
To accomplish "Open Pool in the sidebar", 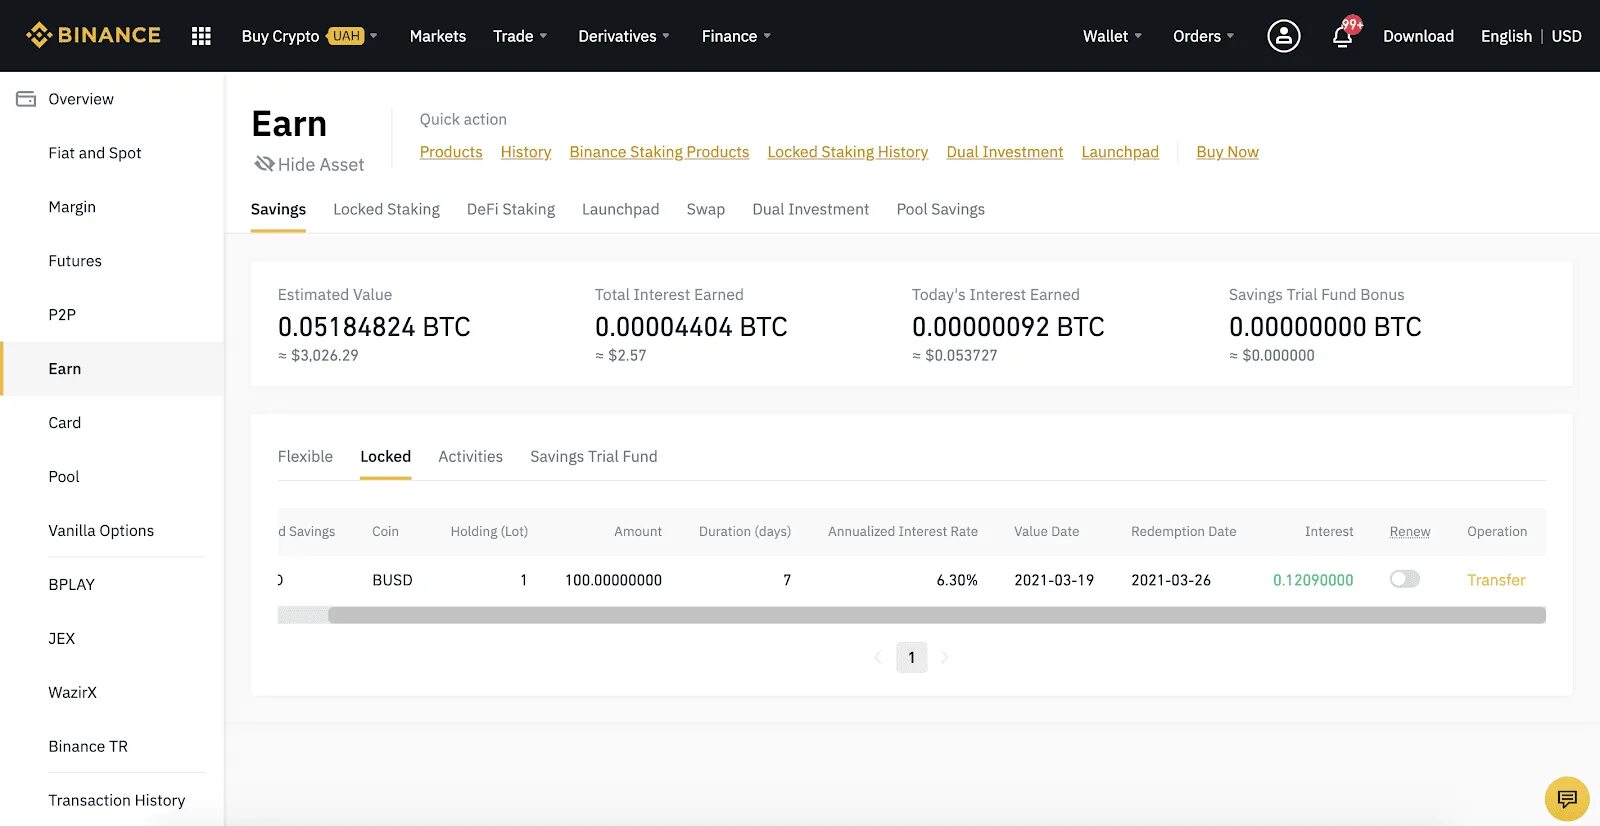I will (x=64, y=477).
